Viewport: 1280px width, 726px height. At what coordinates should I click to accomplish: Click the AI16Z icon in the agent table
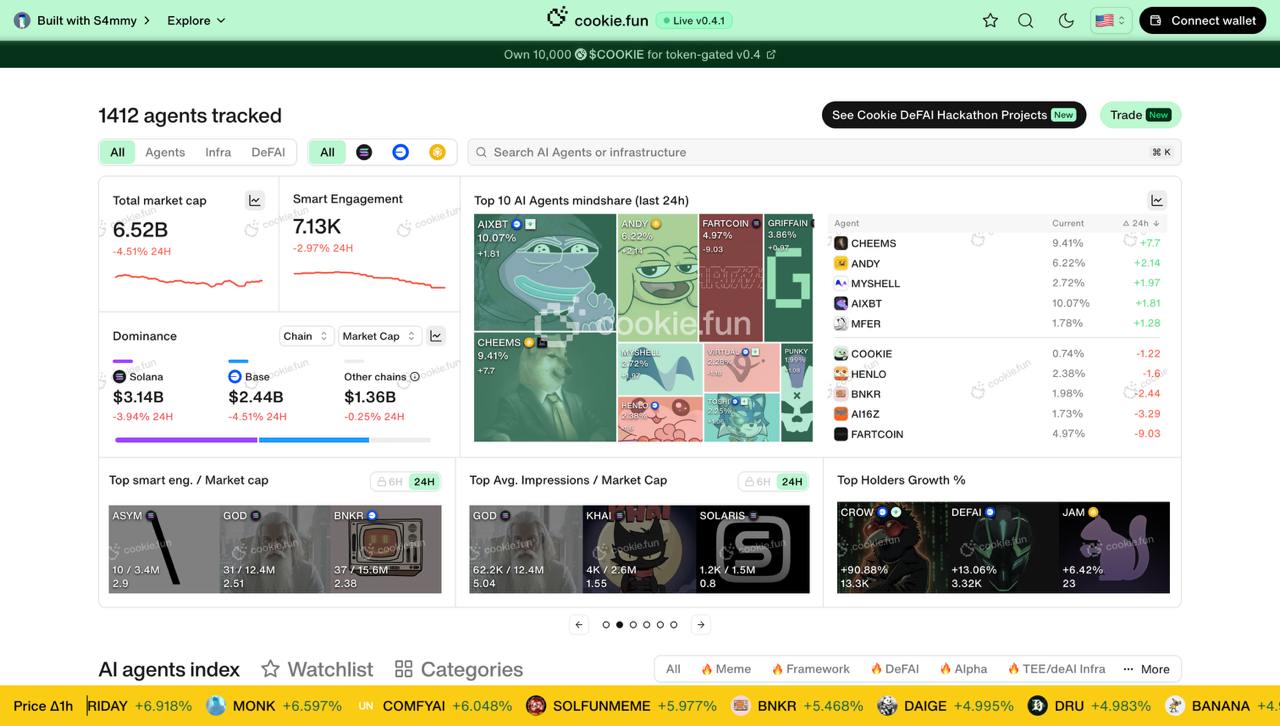(x=841, y=414)
